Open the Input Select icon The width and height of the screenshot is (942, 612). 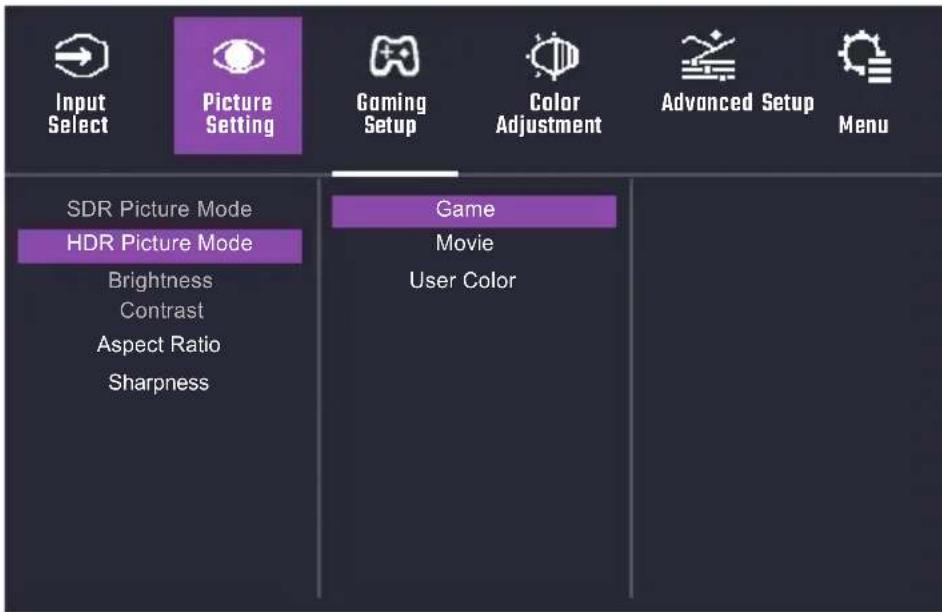[x=81, y=56]
